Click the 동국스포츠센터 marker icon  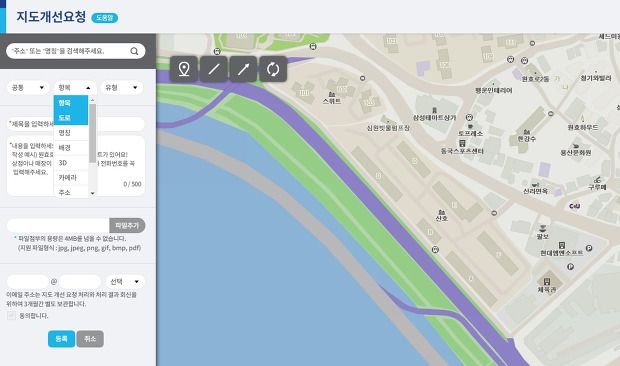[x=461, y=143]
